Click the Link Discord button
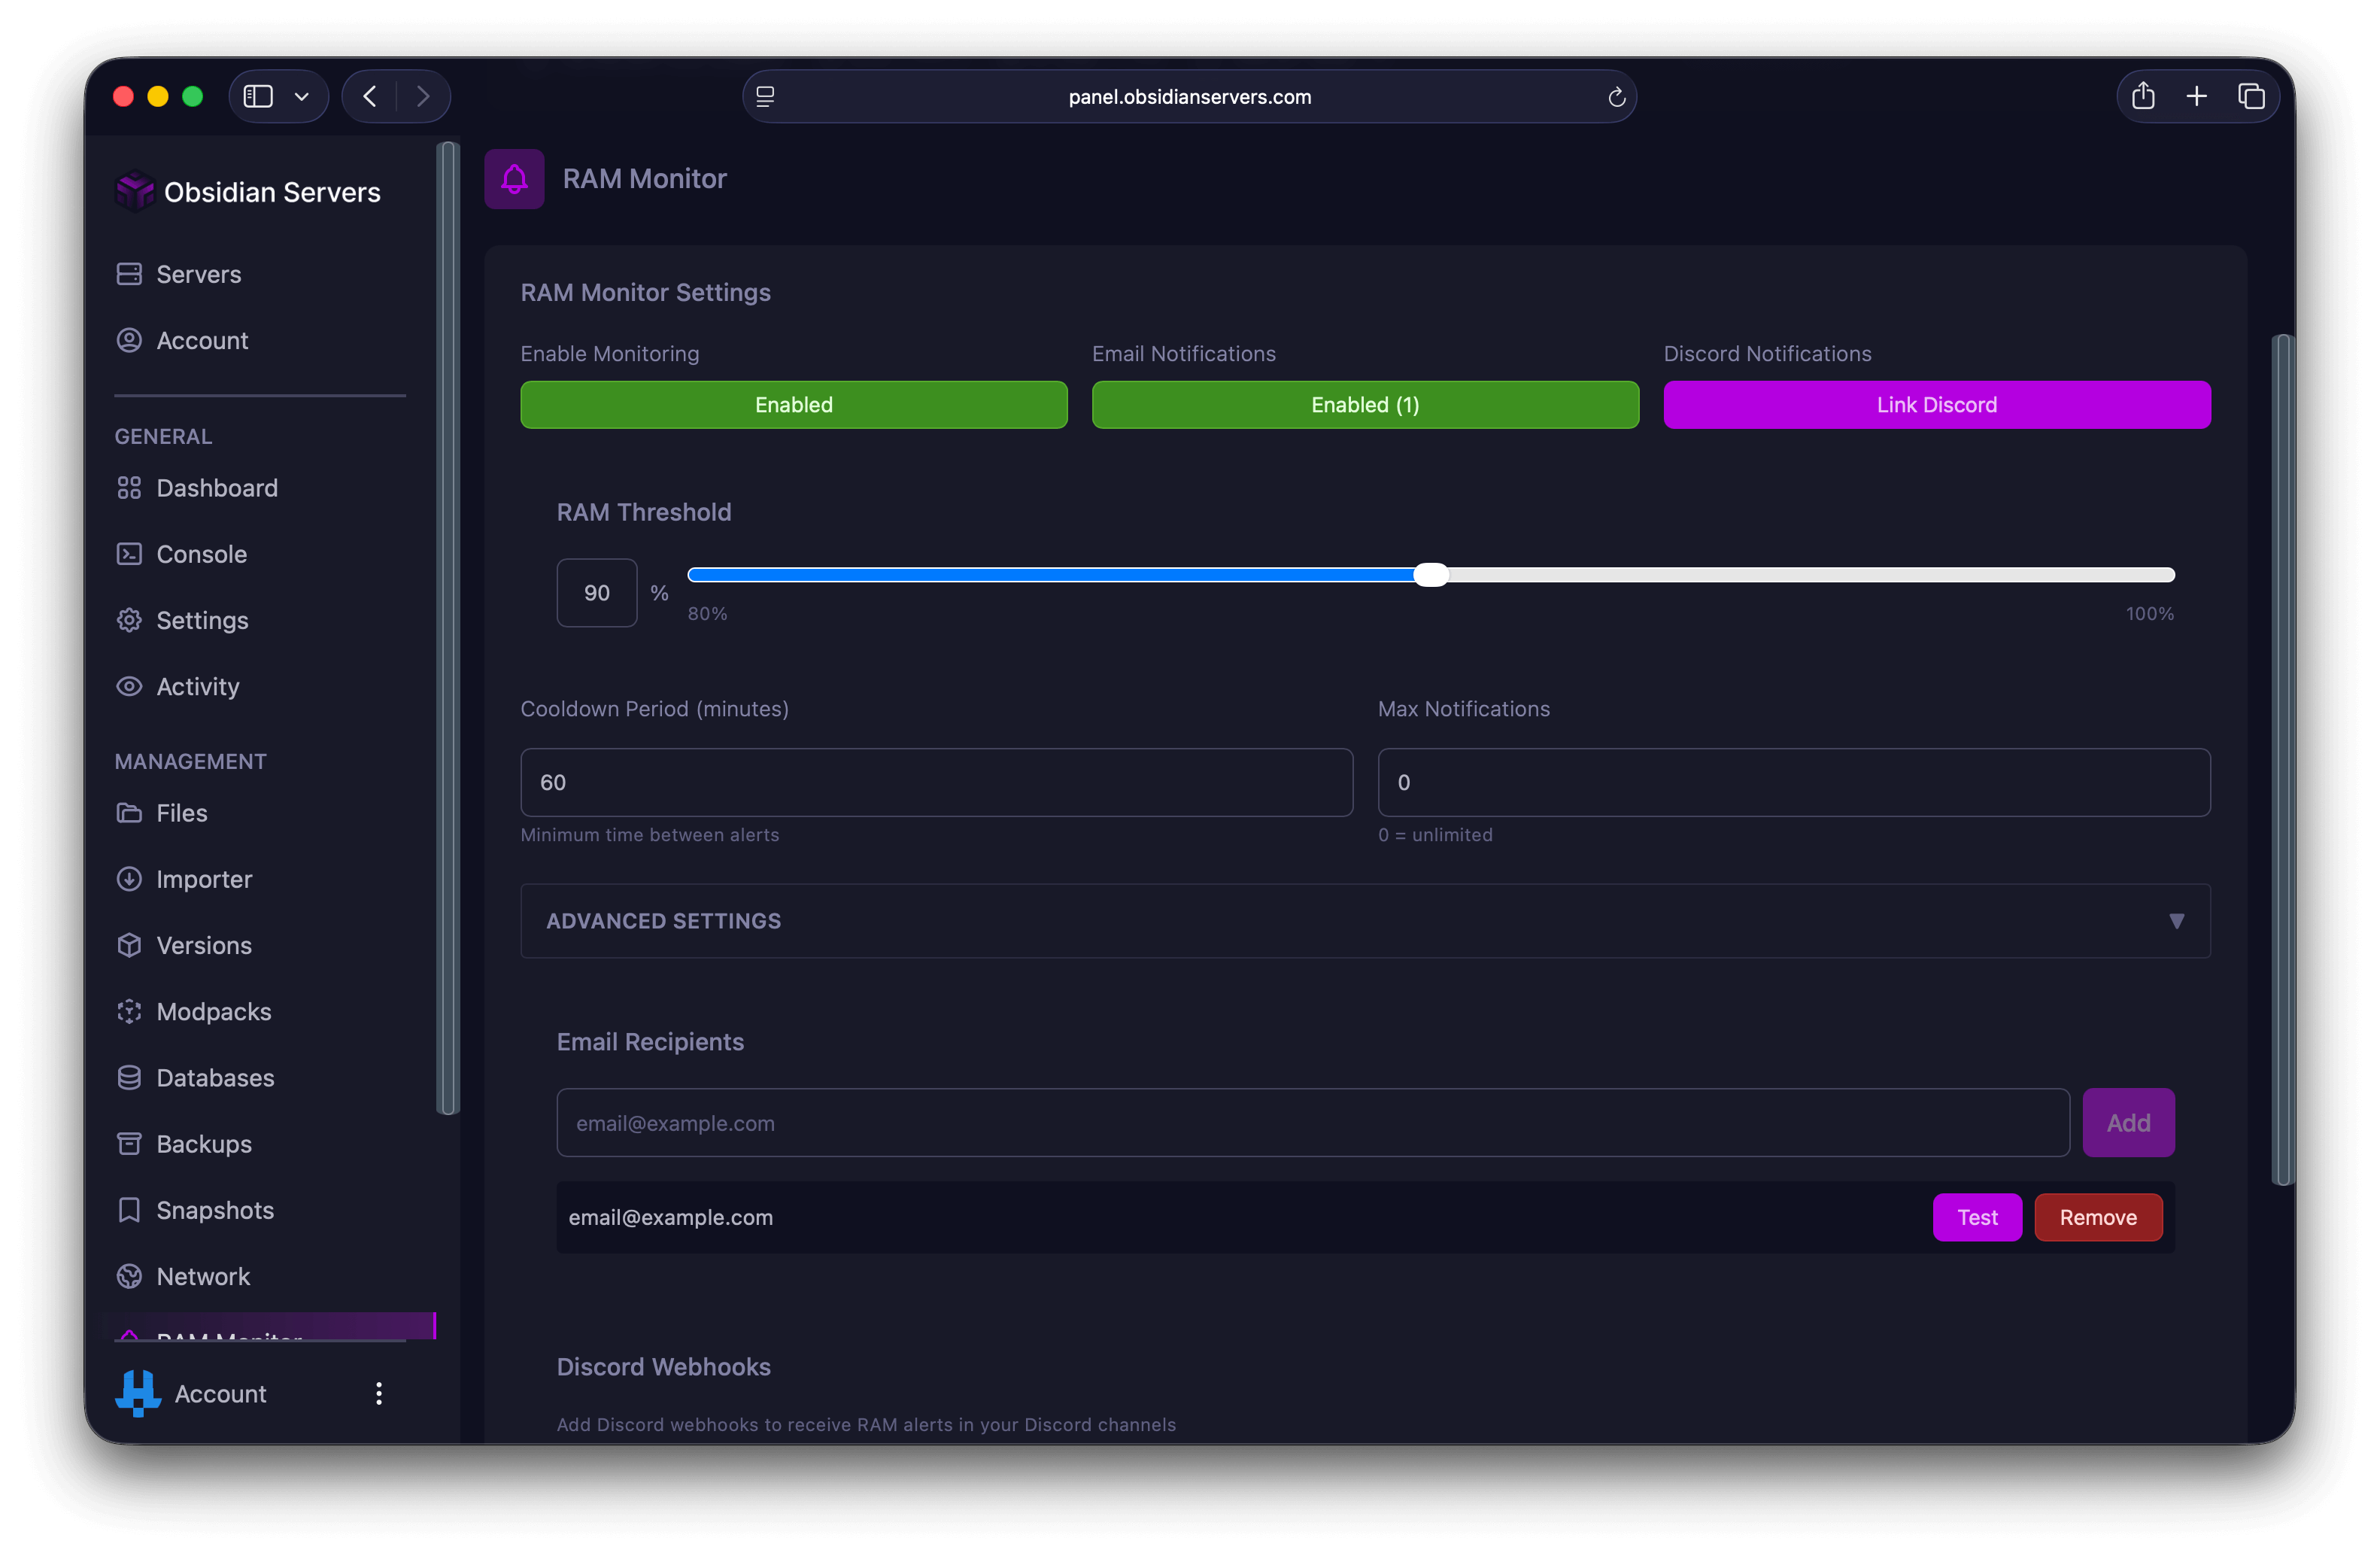The height and width of the screenshot is (1556, 2380). point(1936,405)
